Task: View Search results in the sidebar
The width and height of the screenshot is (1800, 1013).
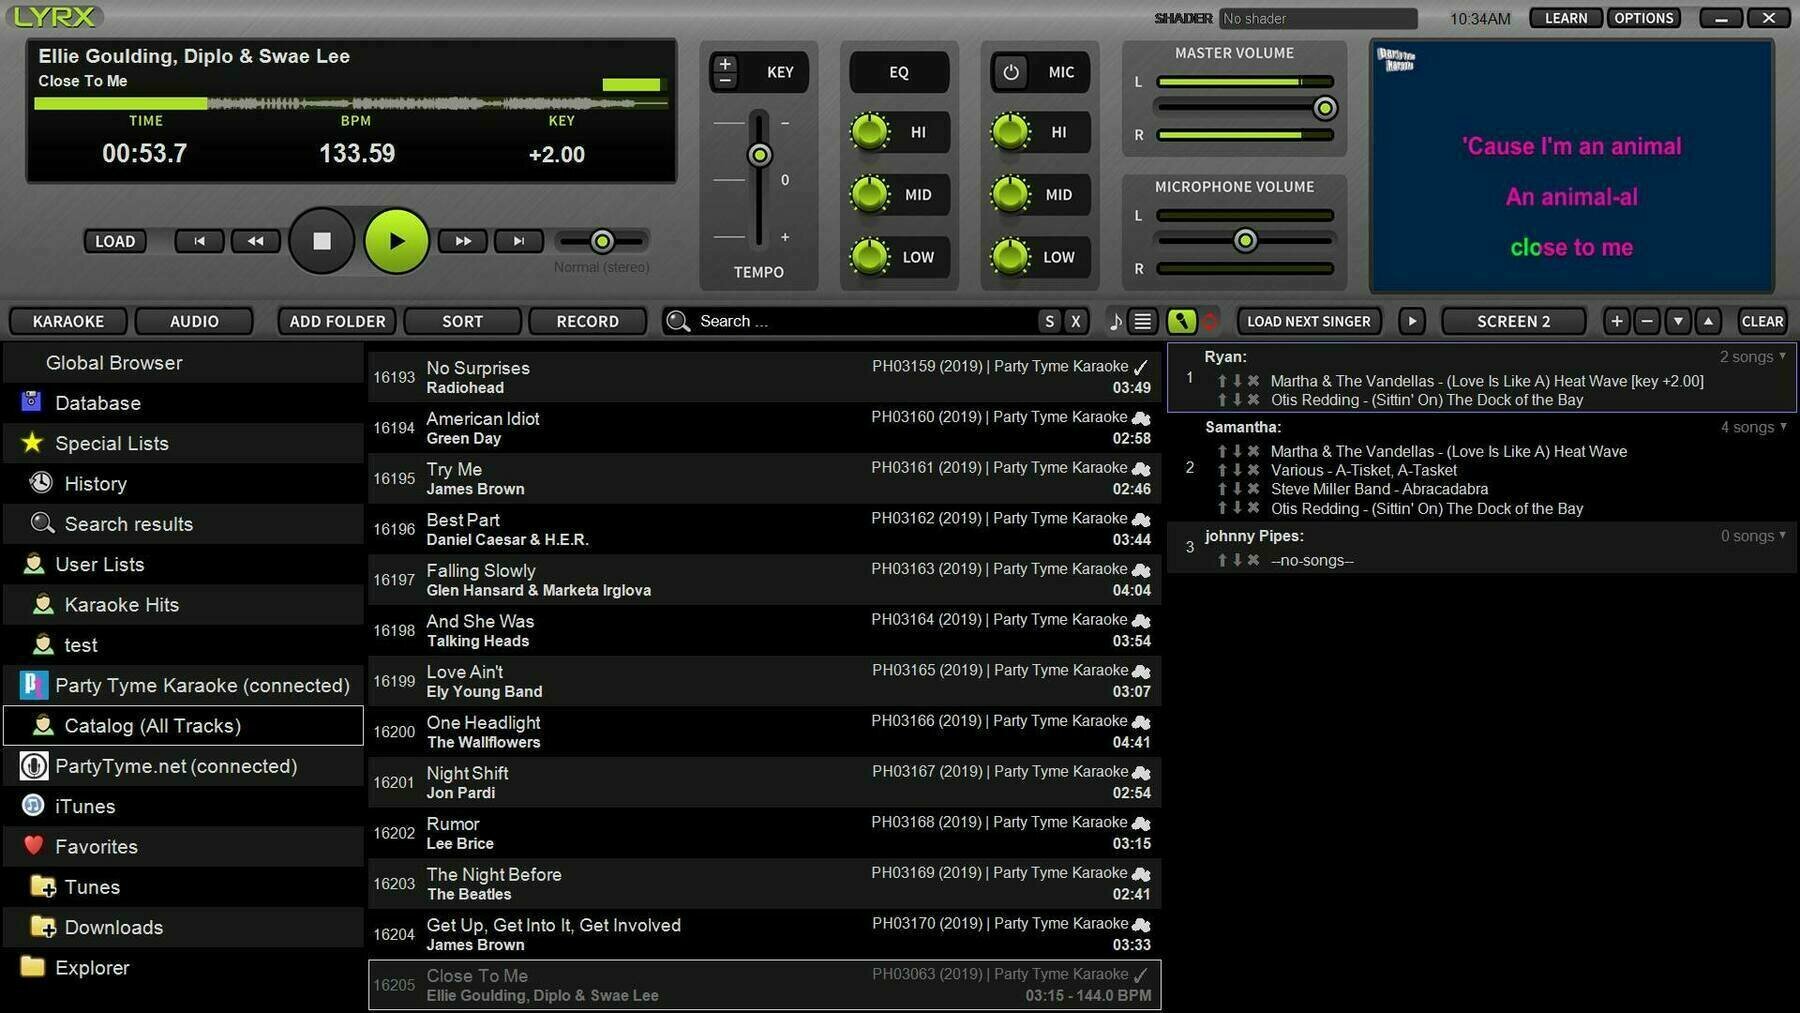Action: [x=128, y=523]
